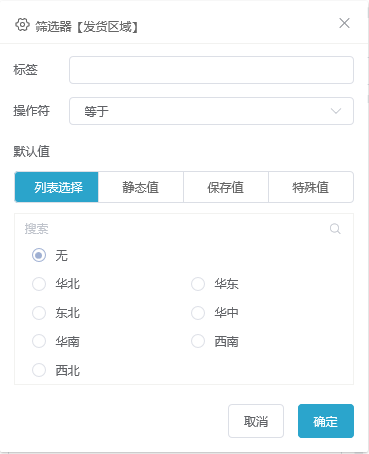Viewport: 369px width, 454px height.
Task: Open the 特殊值 tab
Action: [x=311, y=187]
